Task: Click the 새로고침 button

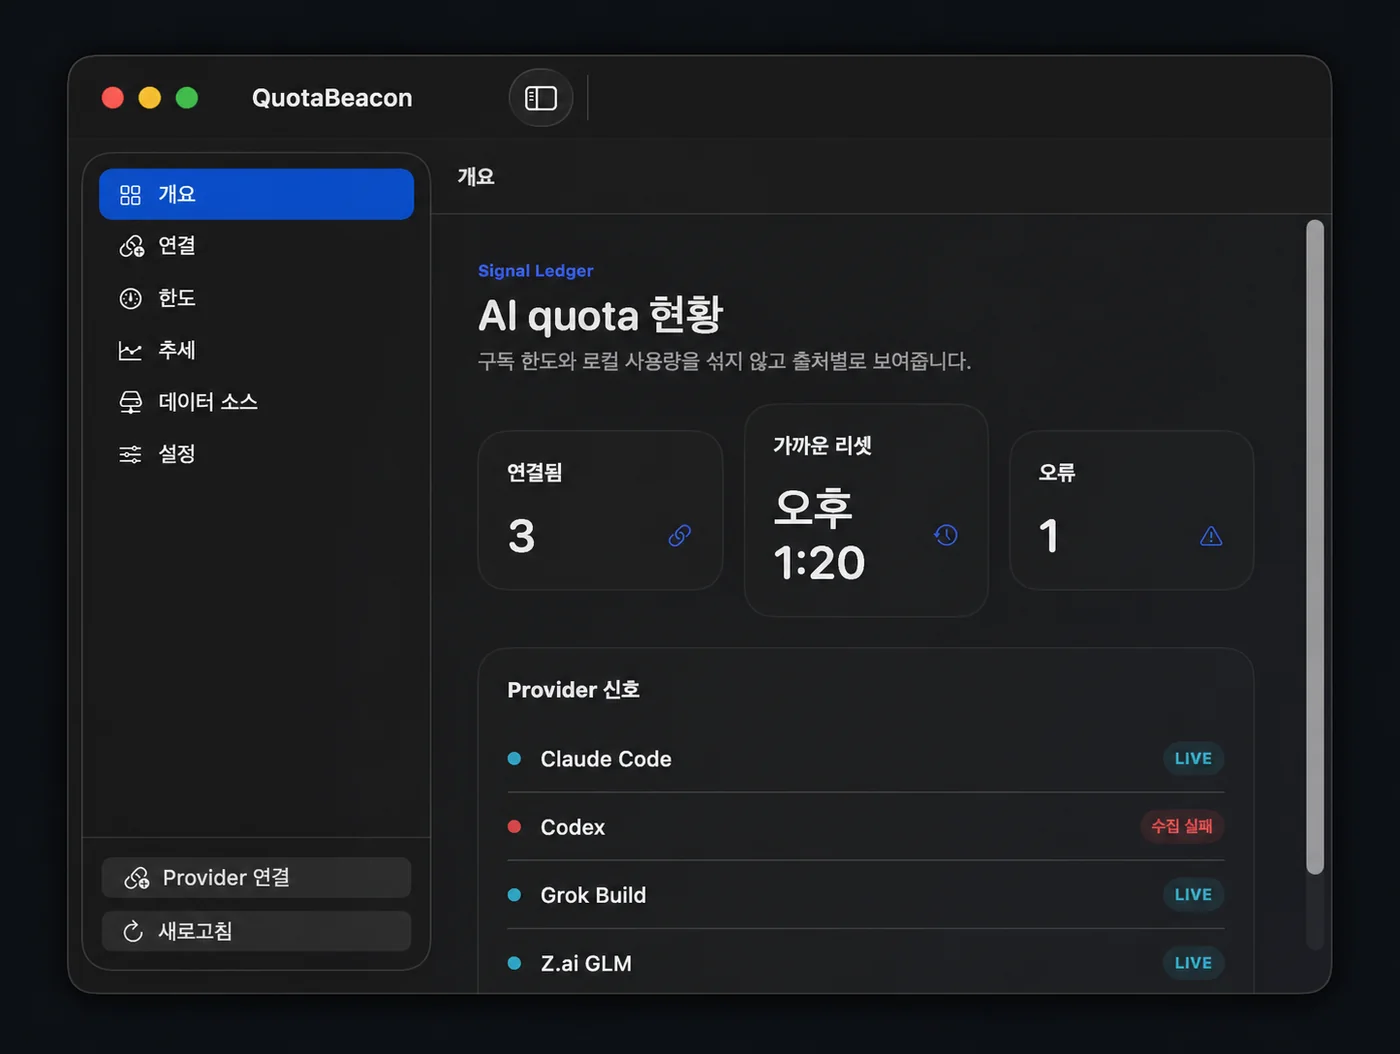Action: [x=256, y=931]
